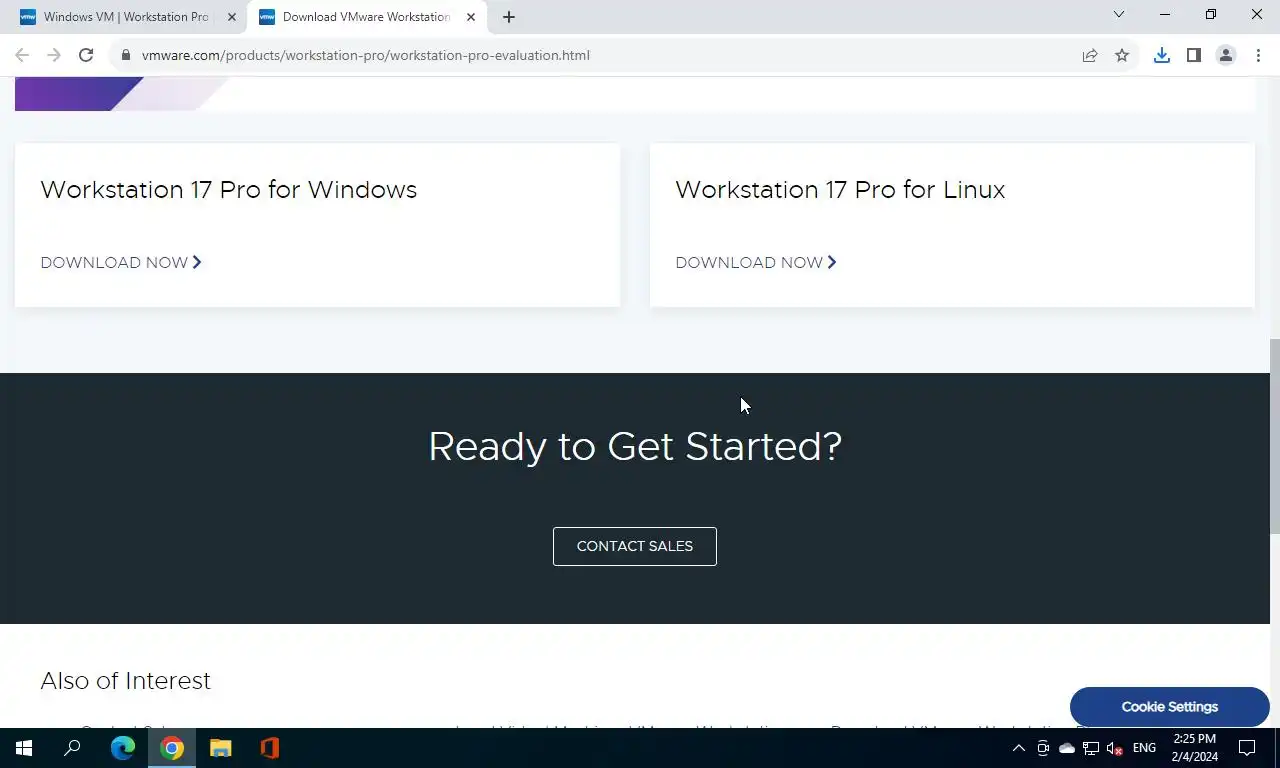Download Workstation 17 Pro for Windows
The height and width of the screenshot is (768, 1280).
(121, 262)
